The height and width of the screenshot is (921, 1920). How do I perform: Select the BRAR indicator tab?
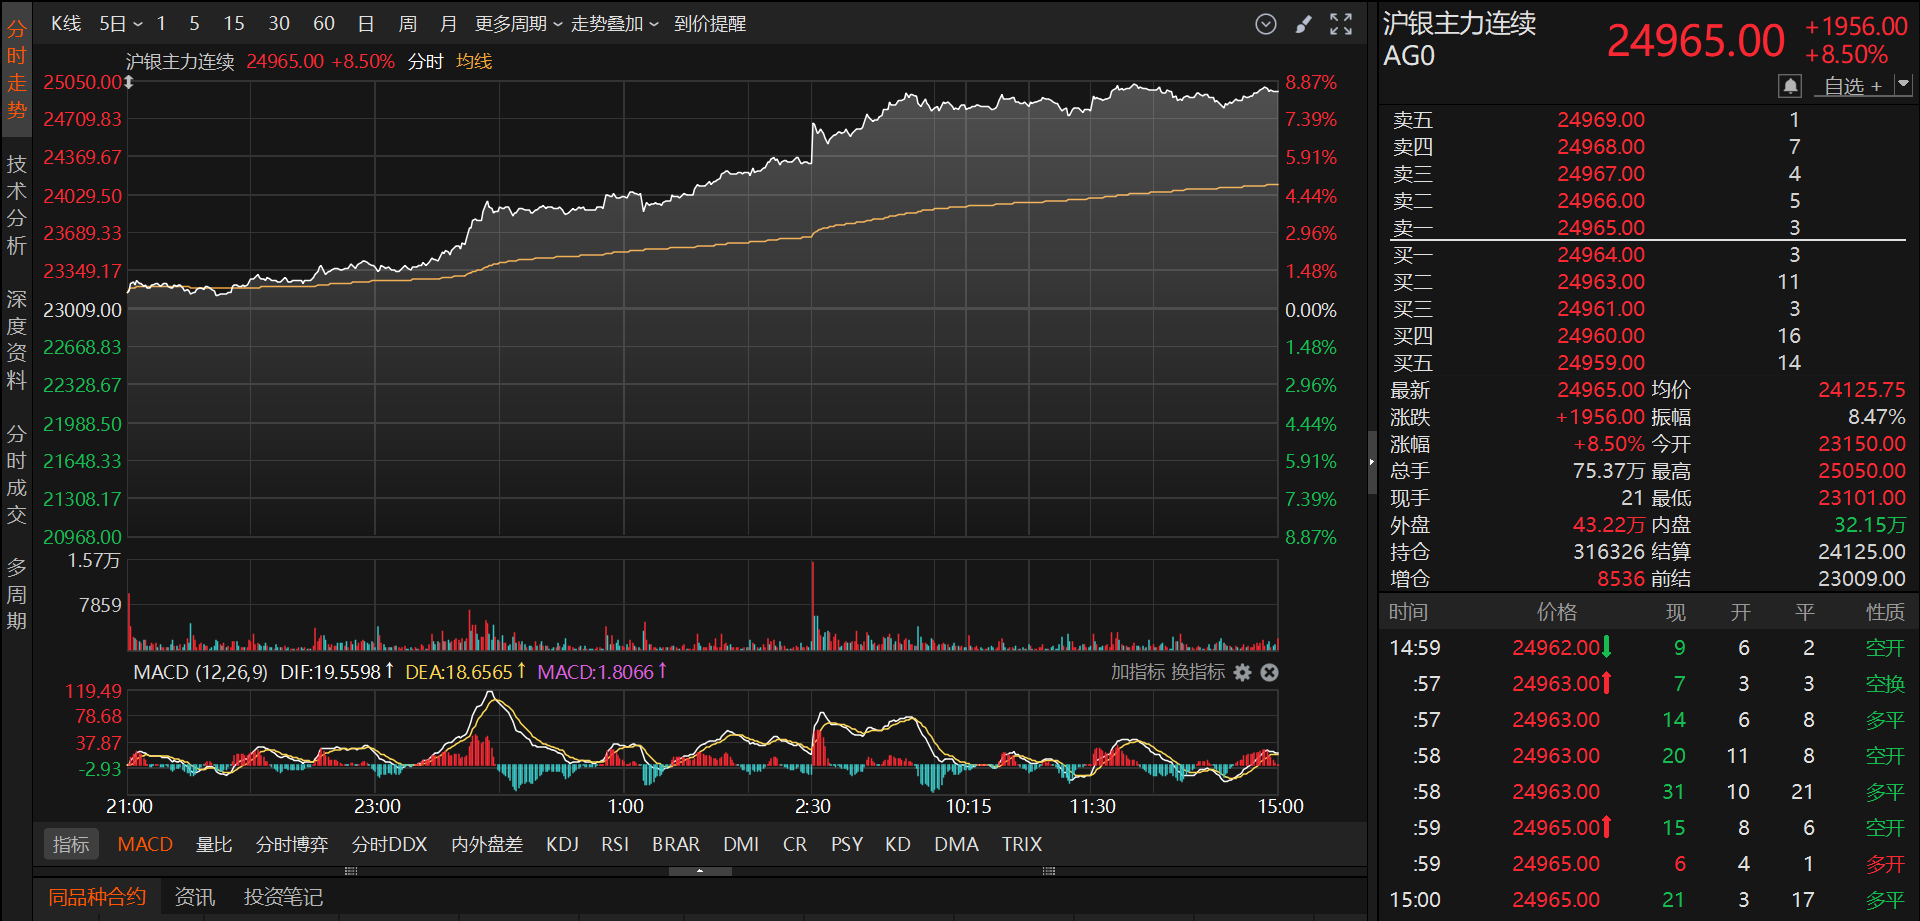(x=676, y=844)
